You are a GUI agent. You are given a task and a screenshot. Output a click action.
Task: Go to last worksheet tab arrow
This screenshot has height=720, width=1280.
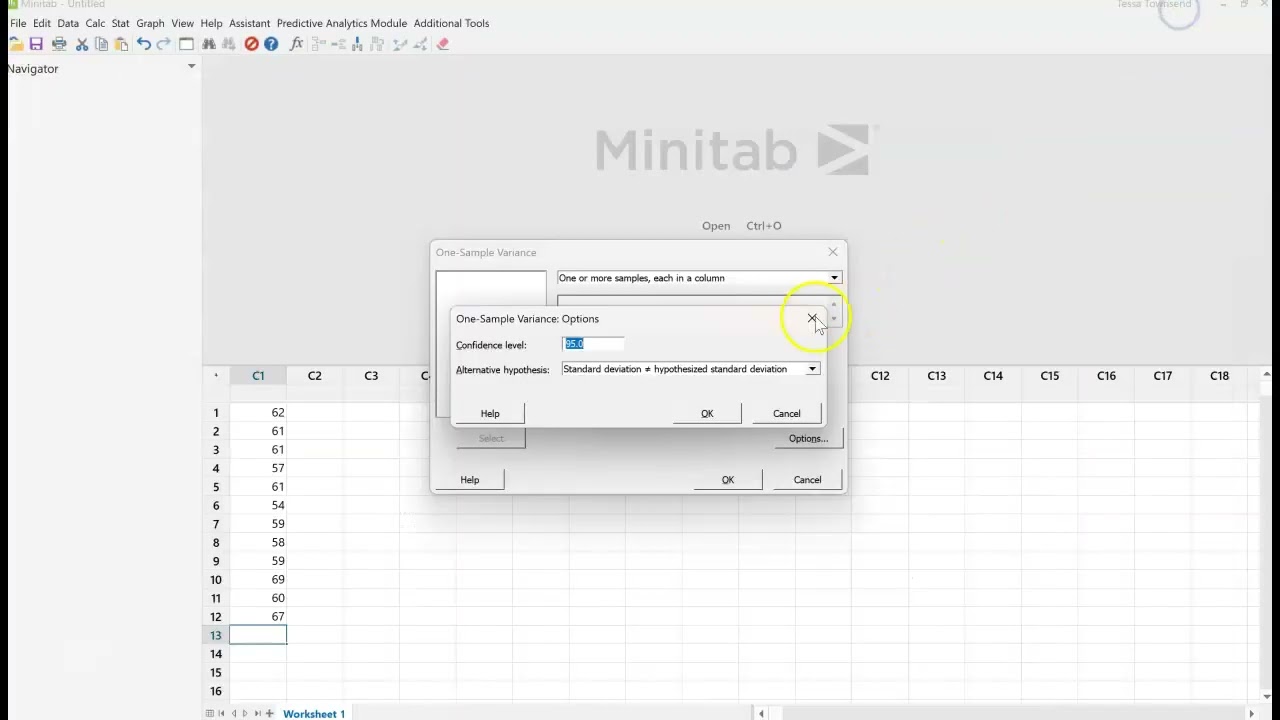pyautogui.click(x=257, y=713)
